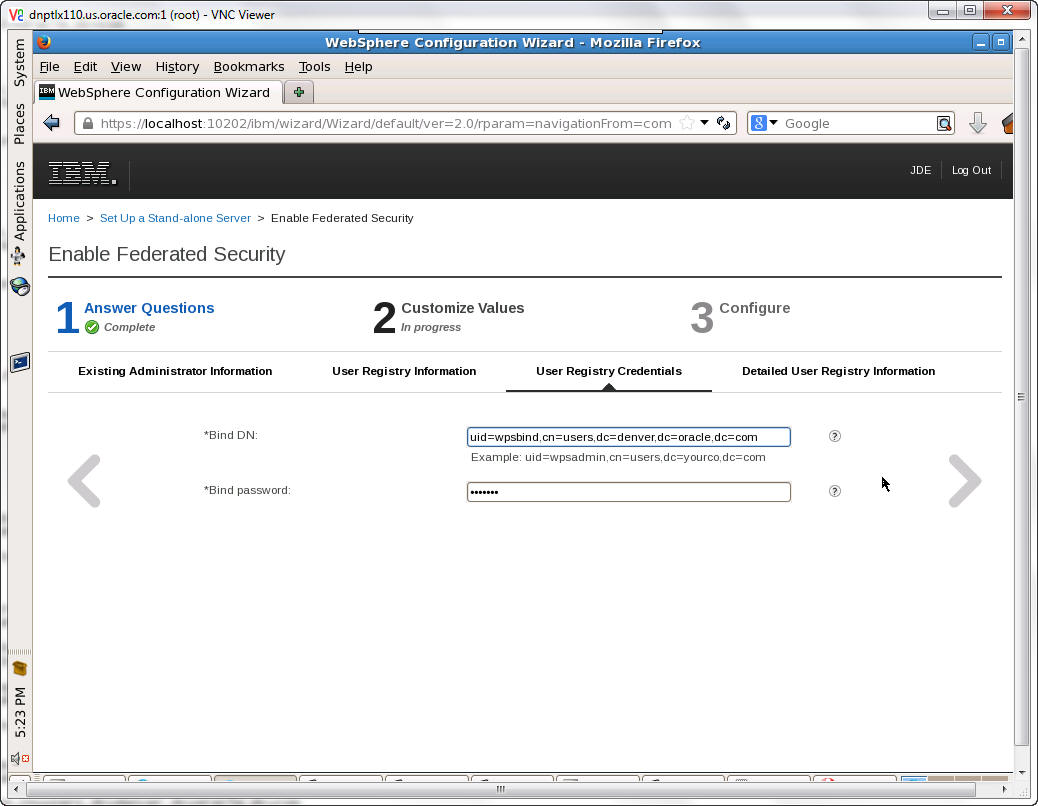Viewport: 1038px width, 806px height.
Task: Click the JDE user link
Action: pyautogui.click(x=920, y=170)
